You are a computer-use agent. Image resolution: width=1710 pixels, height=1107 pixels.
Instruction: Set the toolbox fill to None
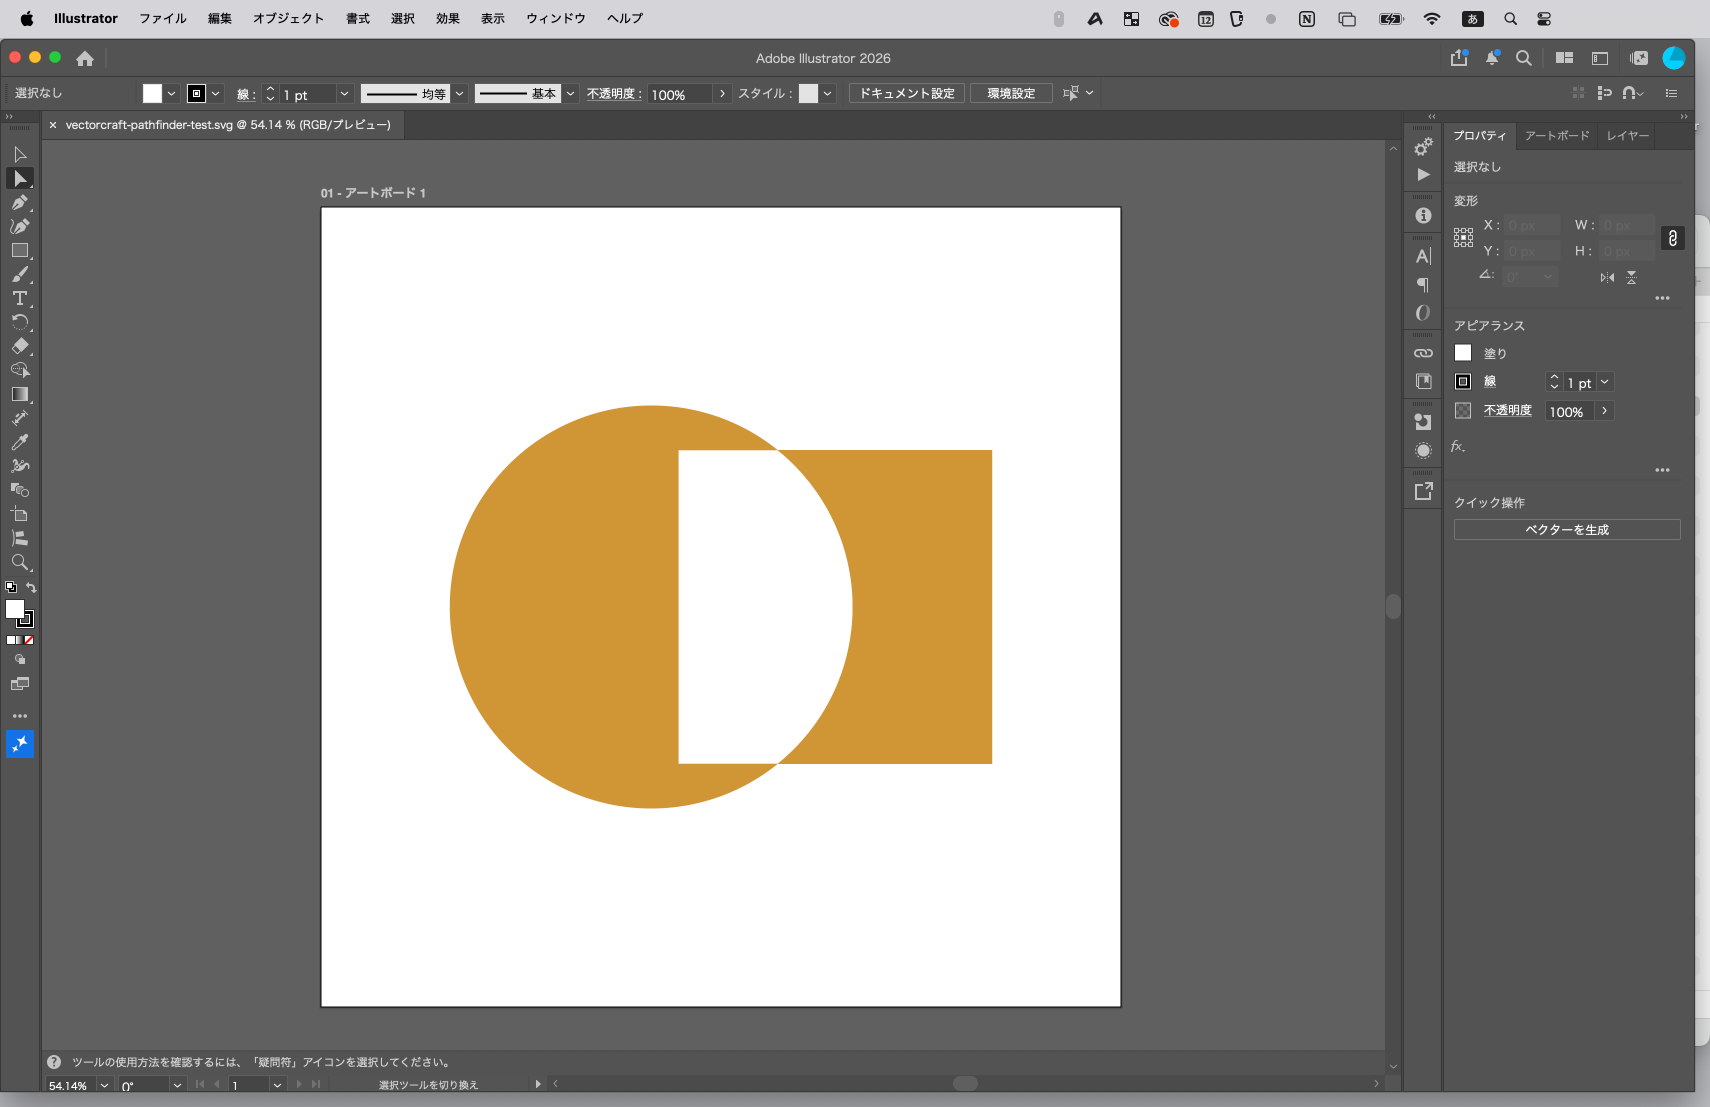point(29,640)
